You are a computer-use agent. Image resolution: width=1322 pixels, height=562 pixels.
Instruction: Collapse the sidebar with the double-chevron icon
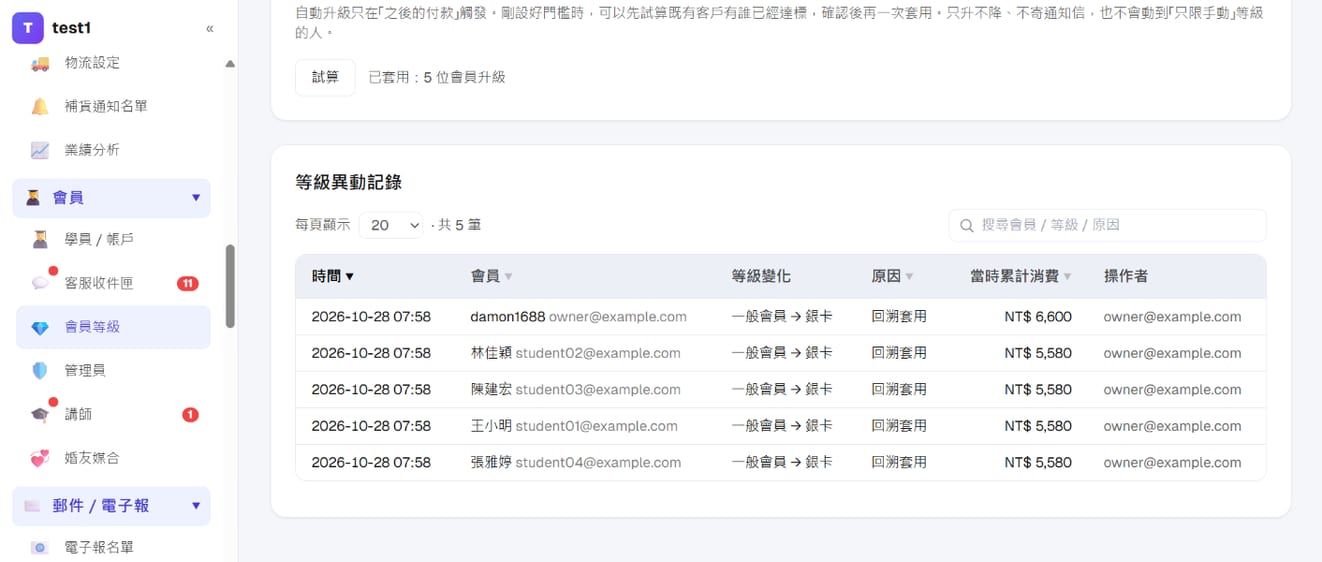click(209, 28)
